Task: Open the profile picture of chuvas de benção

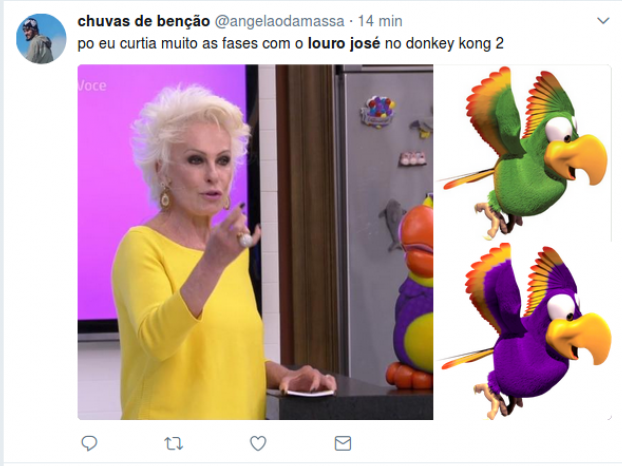Action: coord(41,38)
